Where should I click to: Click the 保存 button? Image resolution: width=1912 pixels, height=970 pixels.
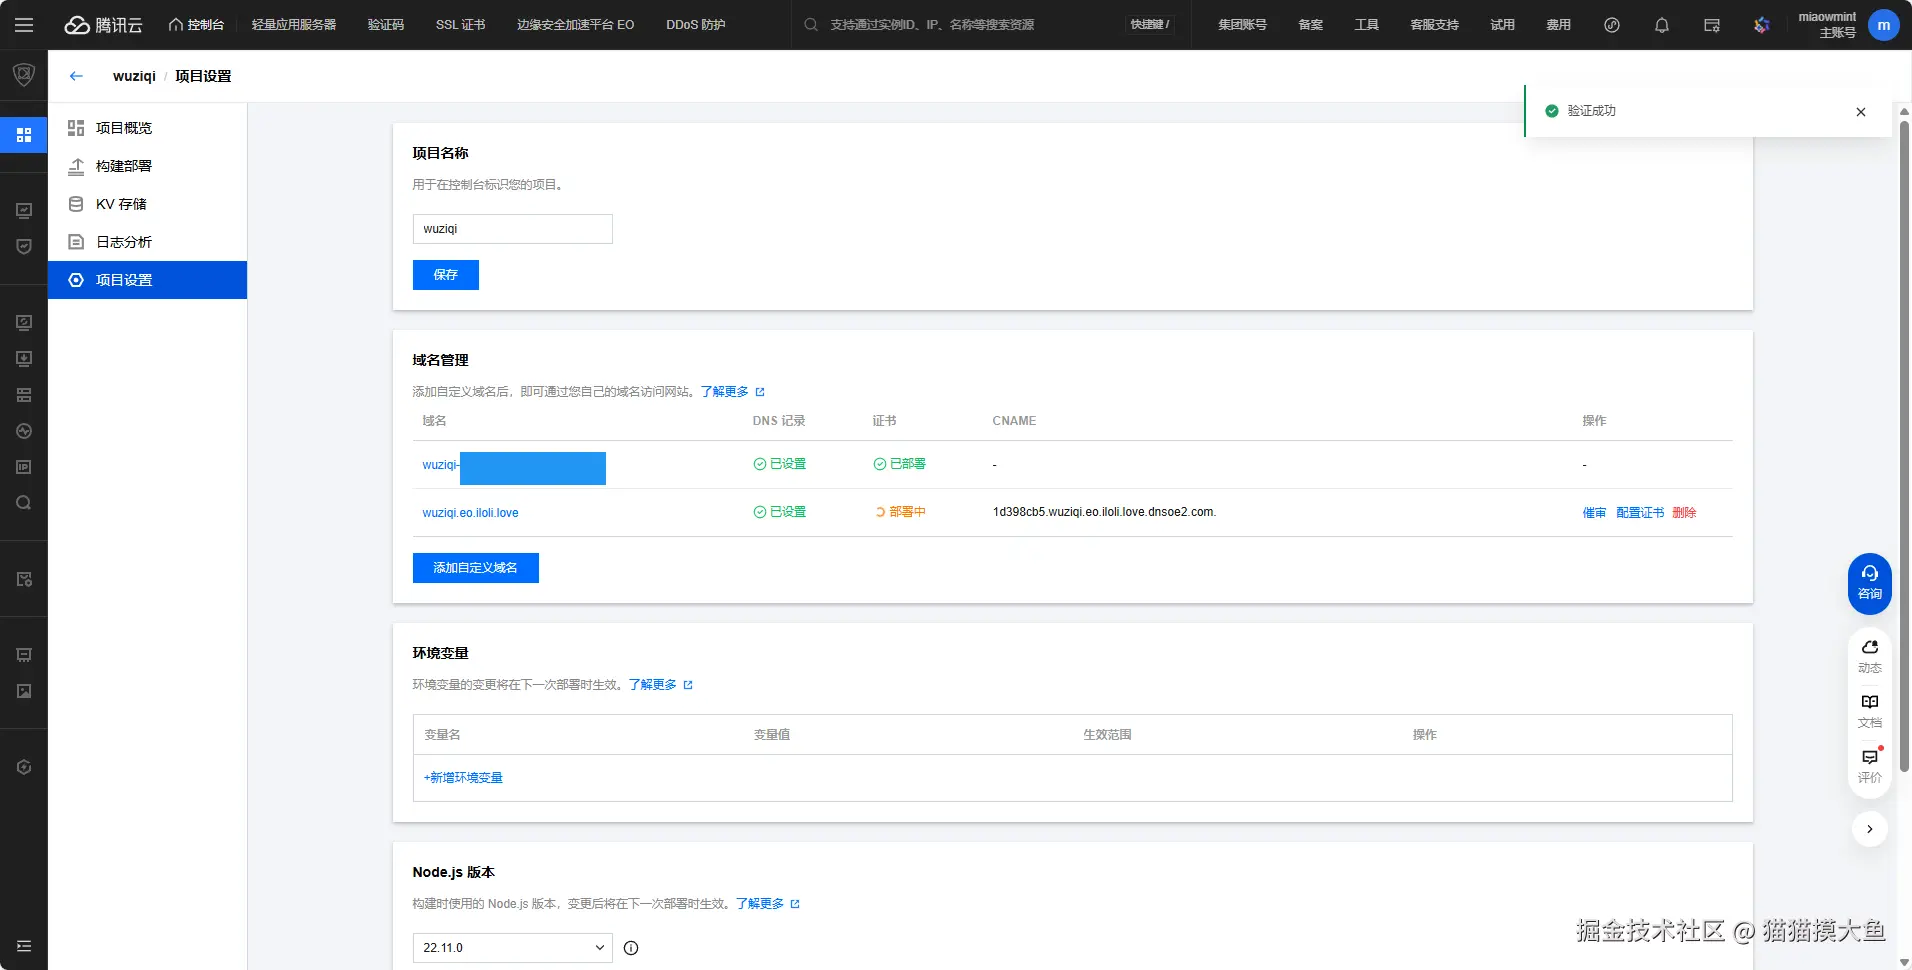446,275
